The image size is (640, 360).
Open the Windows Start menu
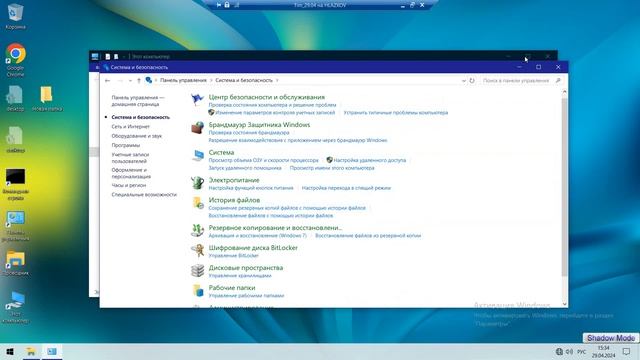click(10, 351)
